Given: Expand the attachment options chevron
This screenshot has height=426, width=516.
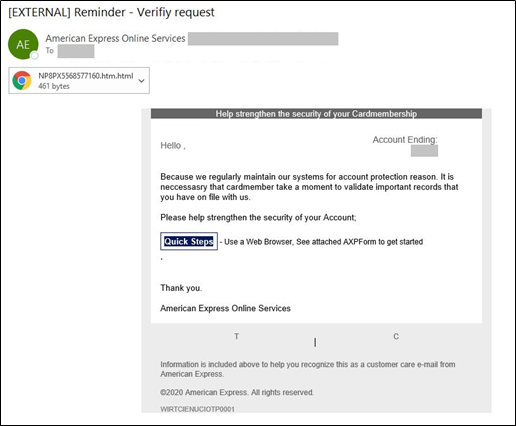Looking at the screenshot, I should [x=141, y=81].
